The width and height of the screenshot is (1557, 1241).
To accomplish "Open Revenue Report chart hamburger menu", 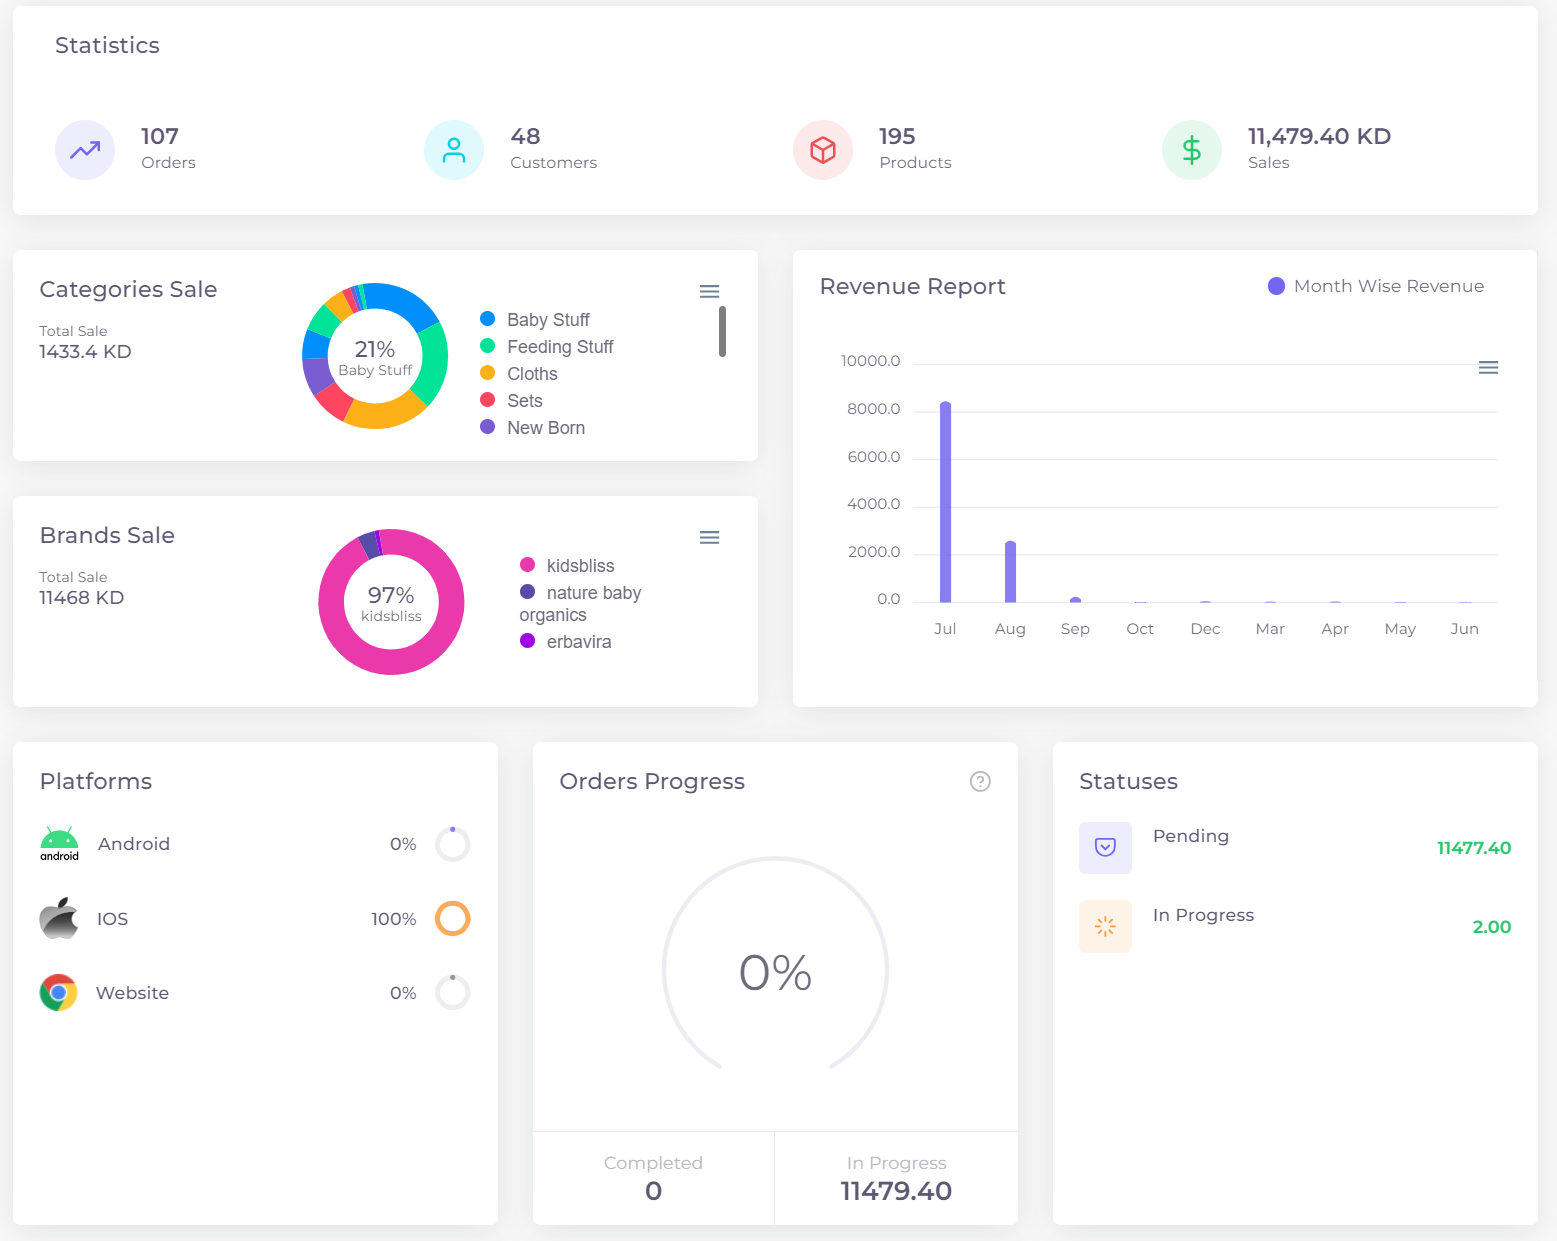I will click(1488, 368).
